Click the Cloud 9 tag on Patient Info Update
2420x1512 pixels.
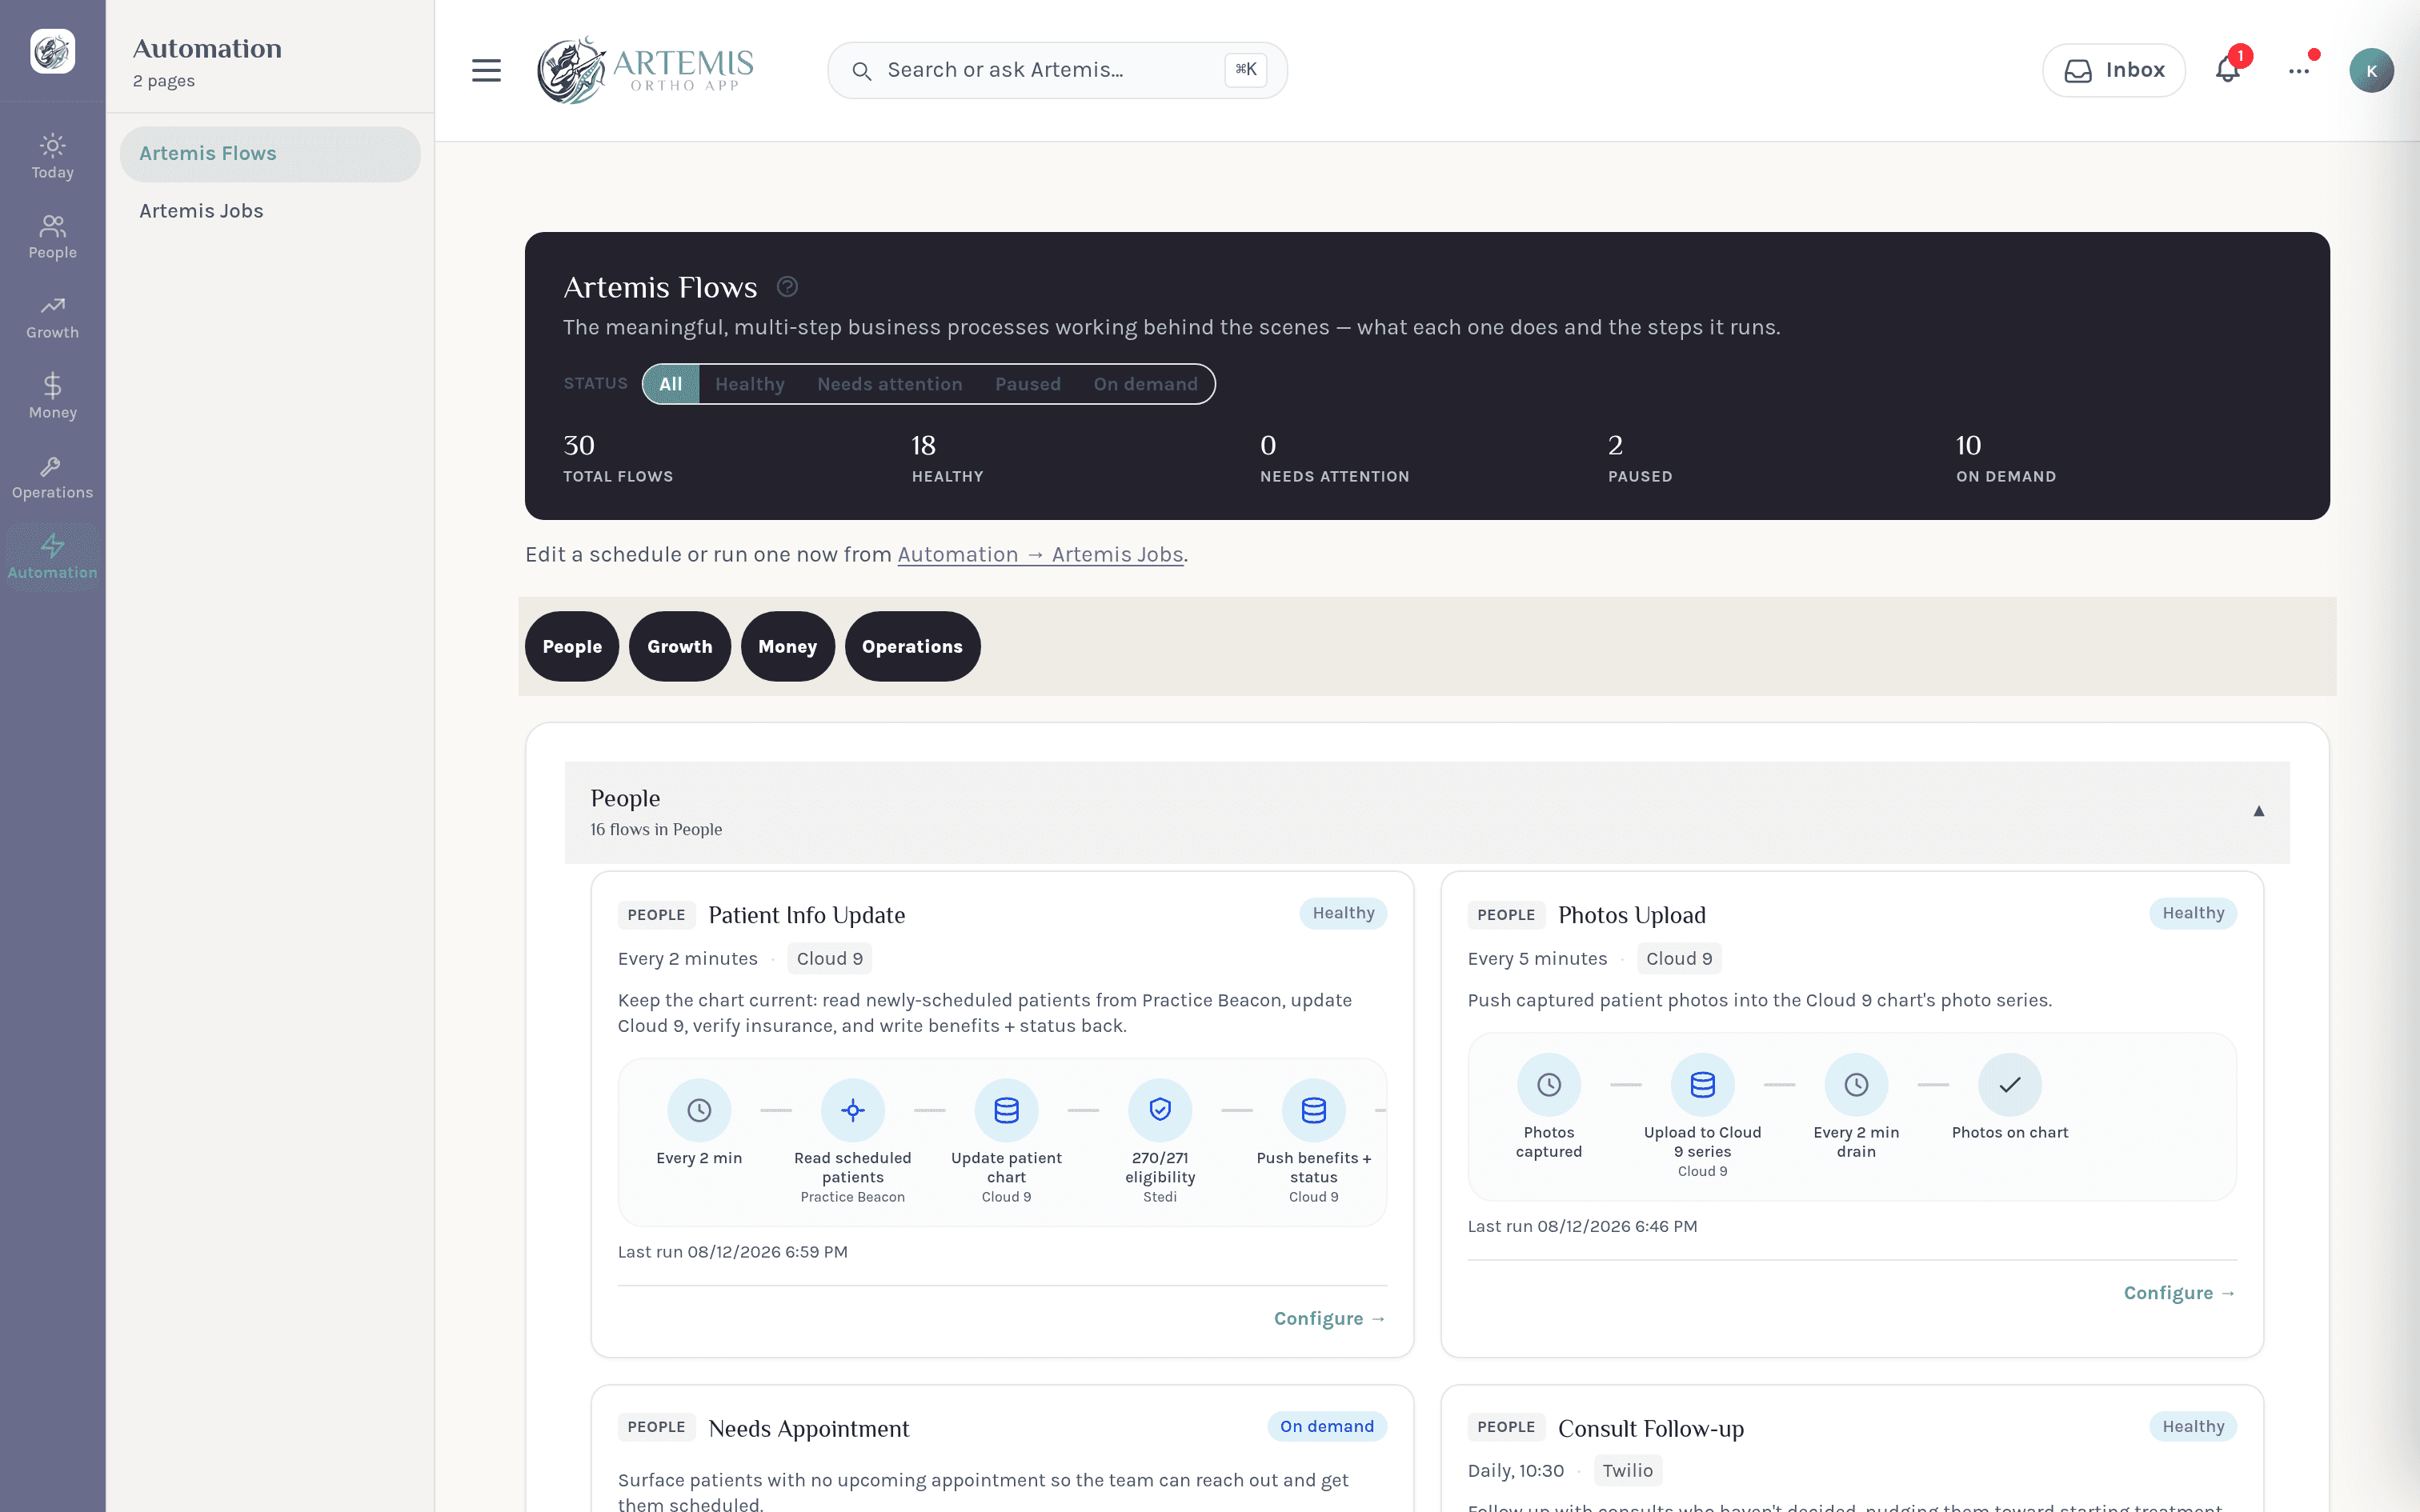tap(830, 958)
